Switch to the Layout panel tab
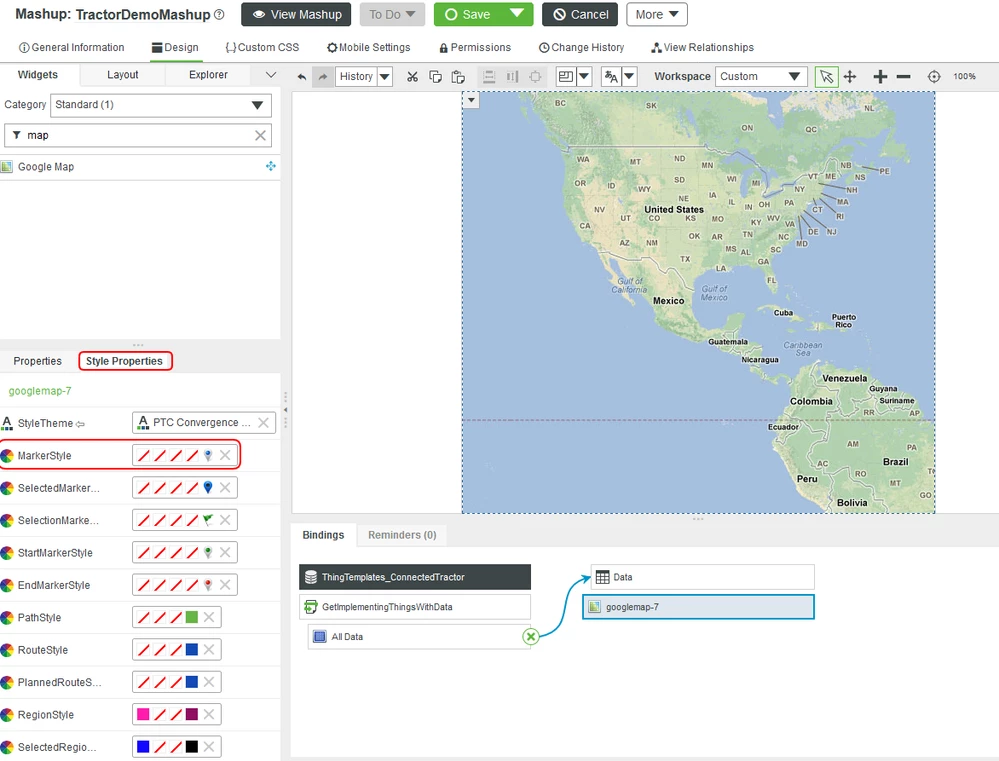The image size is (999, 761). click(x=122, y=75)
